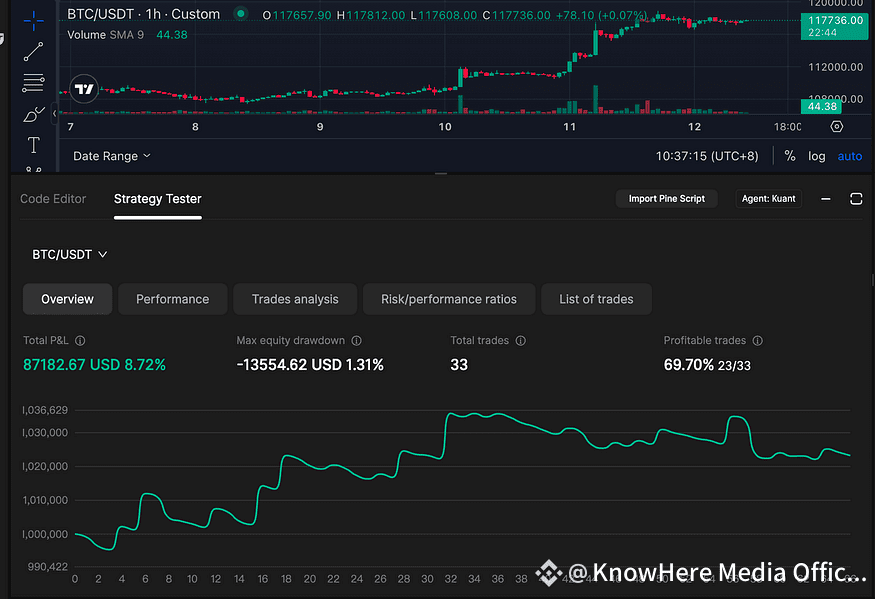Select the Text annotation tool
Viewport: 875px width, 599px height.
[33, 145]
